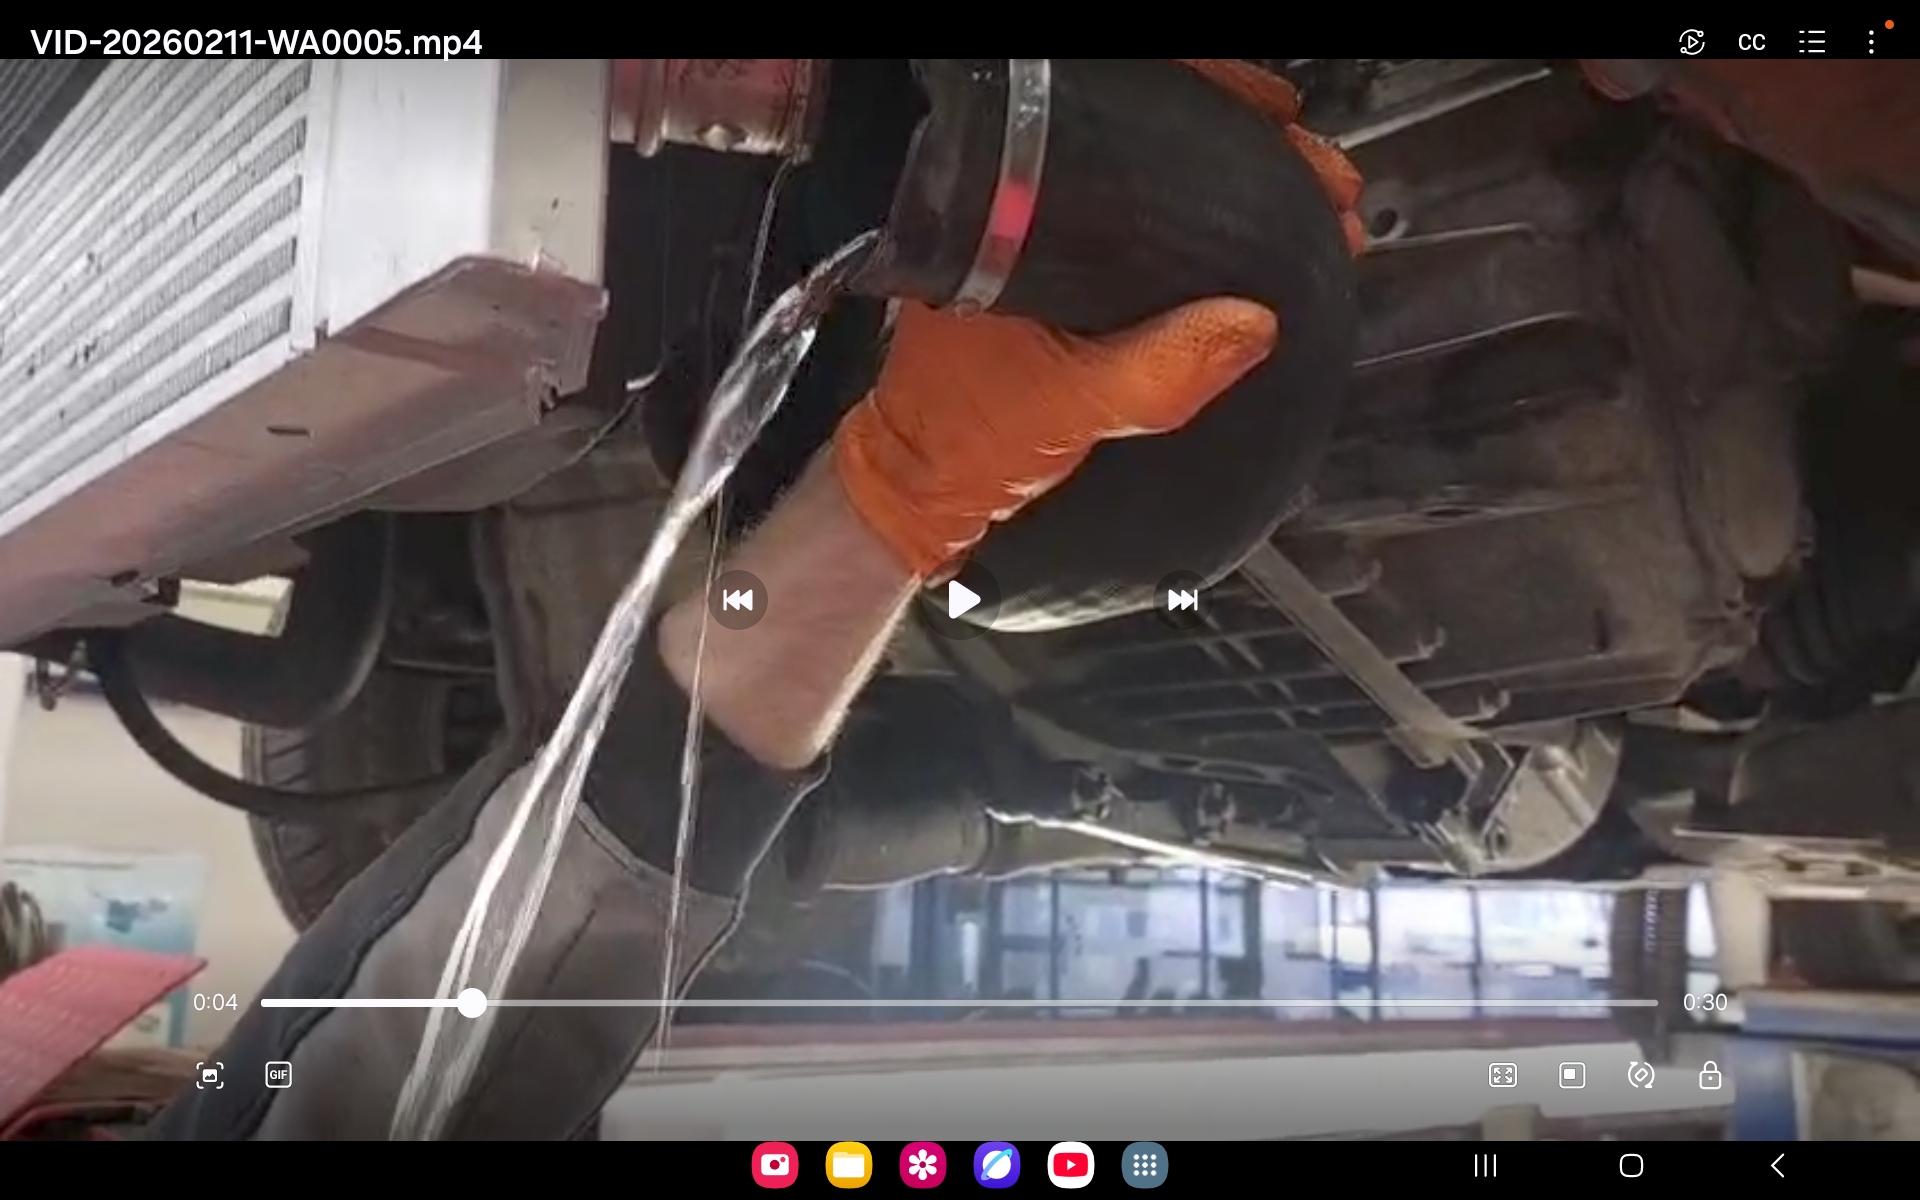Skip to the next video
Image resolution: width=1920 pixels, height=1200 pixels.
(x=1182, y=600)
